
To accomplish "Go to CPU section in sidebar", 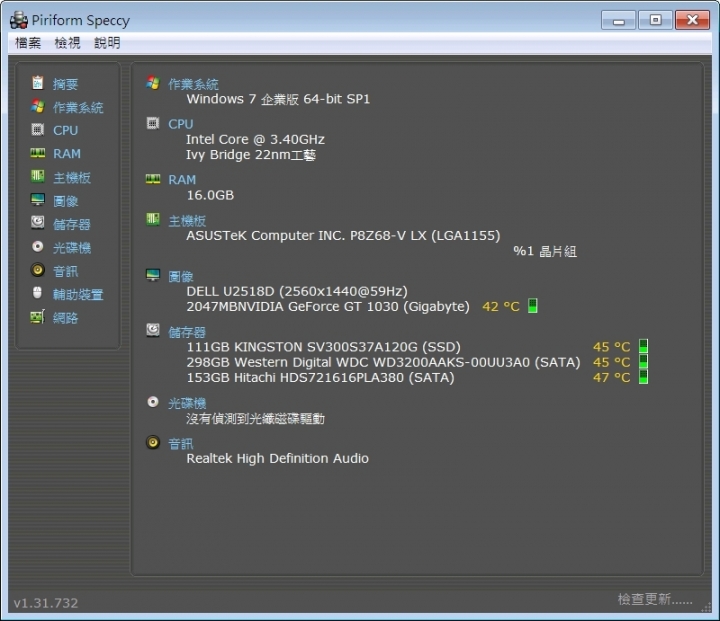I will tap(66, 130).
